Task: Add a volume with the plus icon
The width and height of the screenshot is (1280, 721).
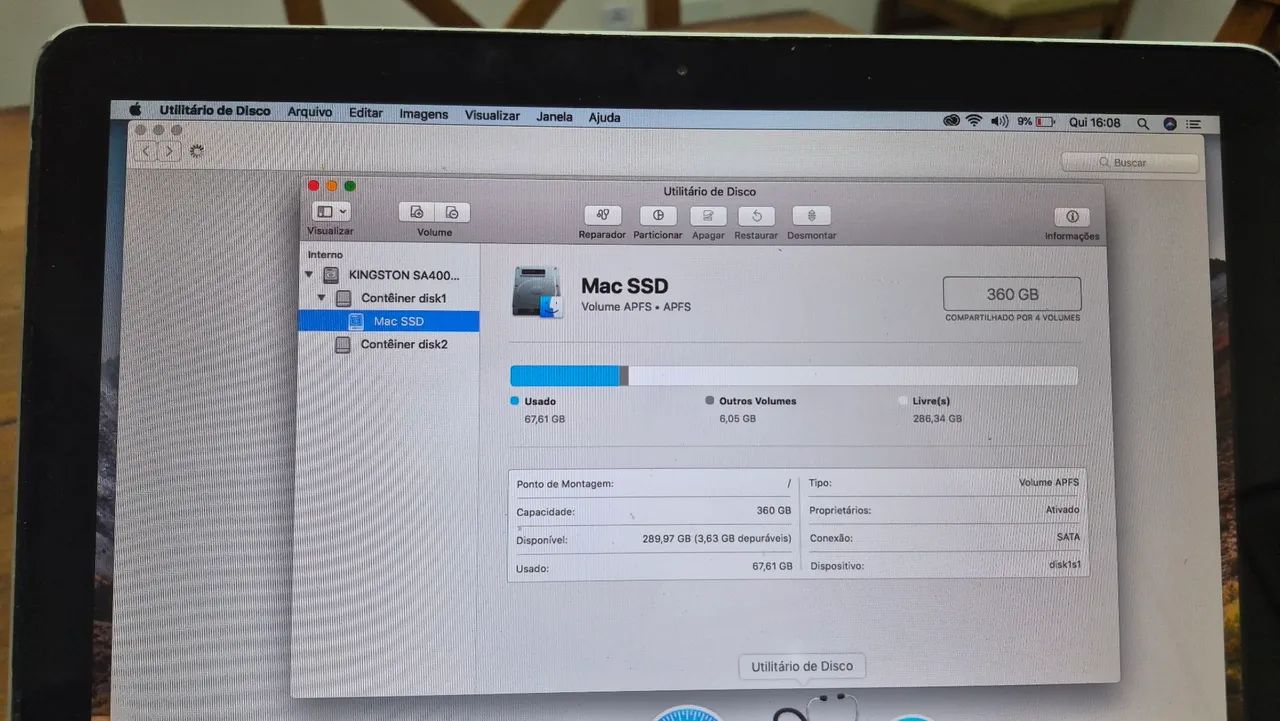Action: [416, 212]
